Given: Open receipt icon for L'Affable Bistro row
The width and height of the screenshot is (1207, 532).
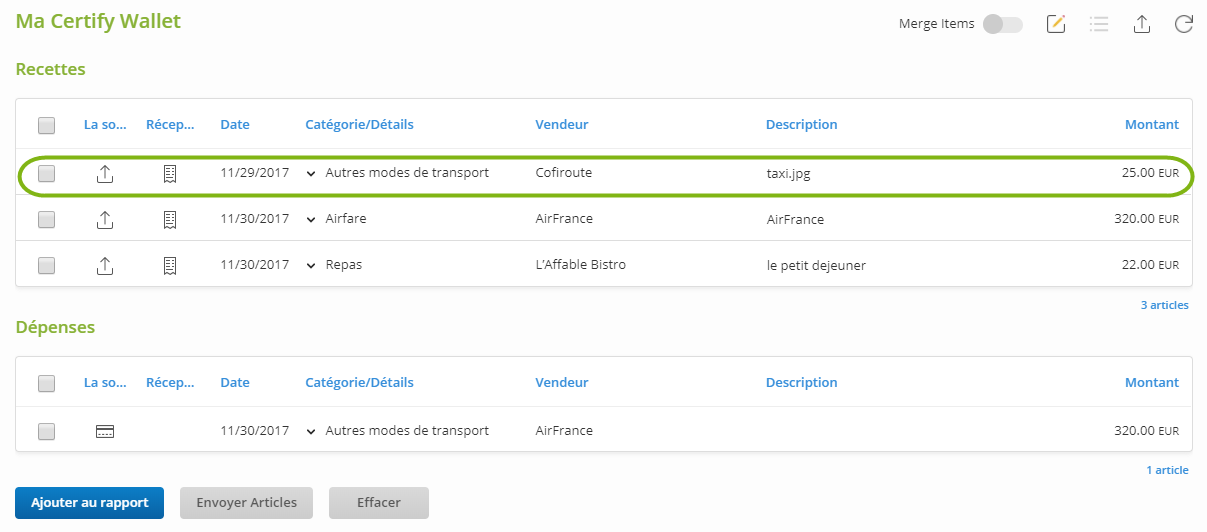Looking at the screenshot, I should tap(170, 265).
